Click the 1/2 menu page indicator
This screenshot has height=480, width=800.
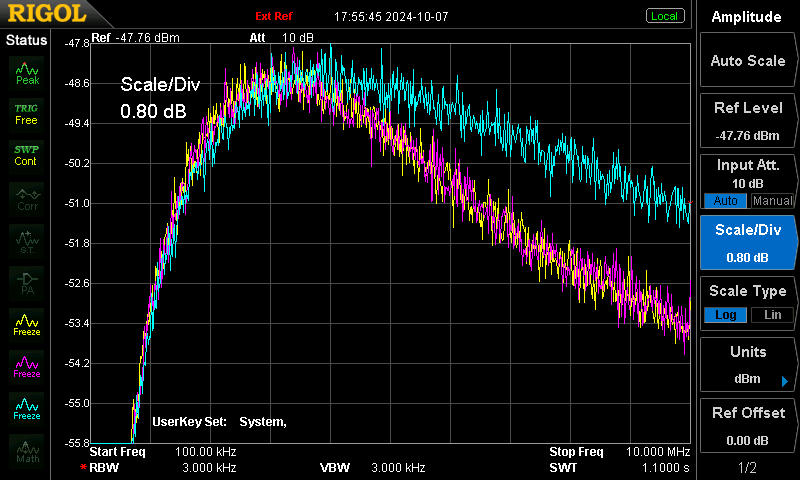tap(747, 467)
